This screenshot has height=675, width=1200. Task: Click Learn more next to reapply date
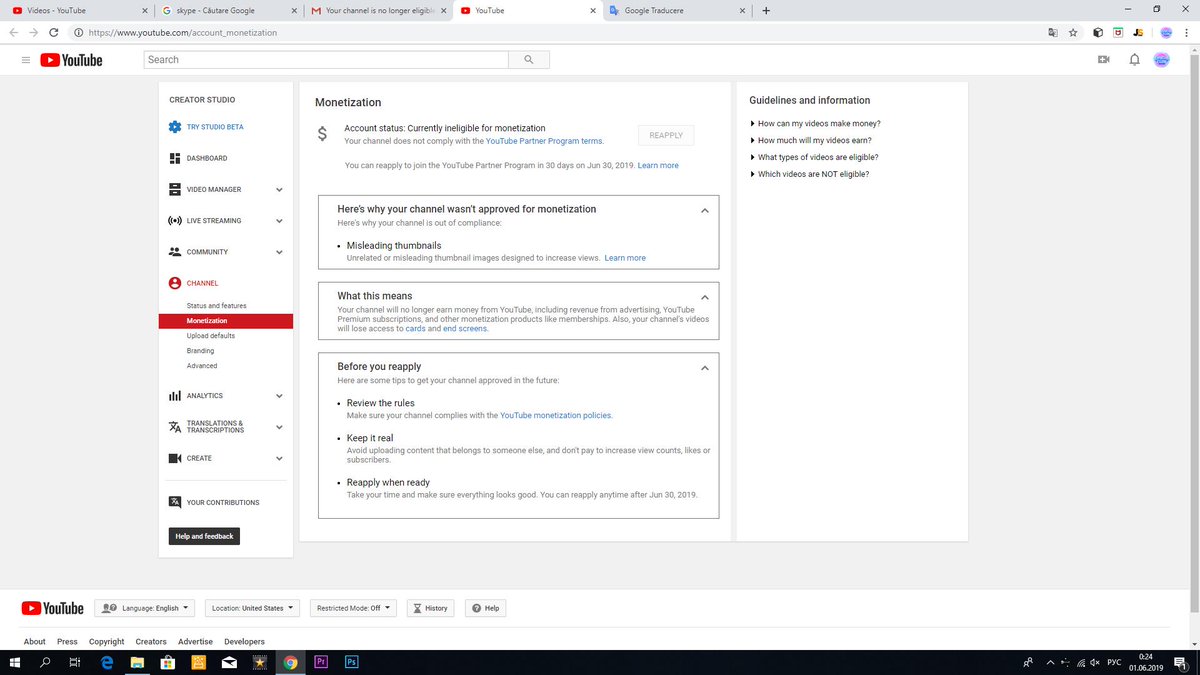click(658, 165)
